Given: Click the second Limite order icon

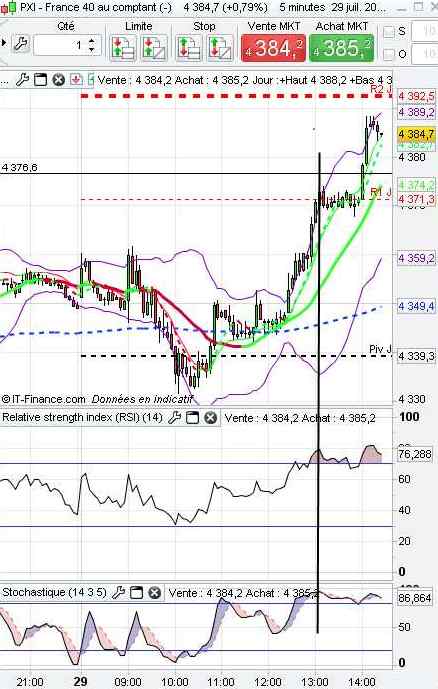Looking at the screenshot, I should (x=154, y=47).
